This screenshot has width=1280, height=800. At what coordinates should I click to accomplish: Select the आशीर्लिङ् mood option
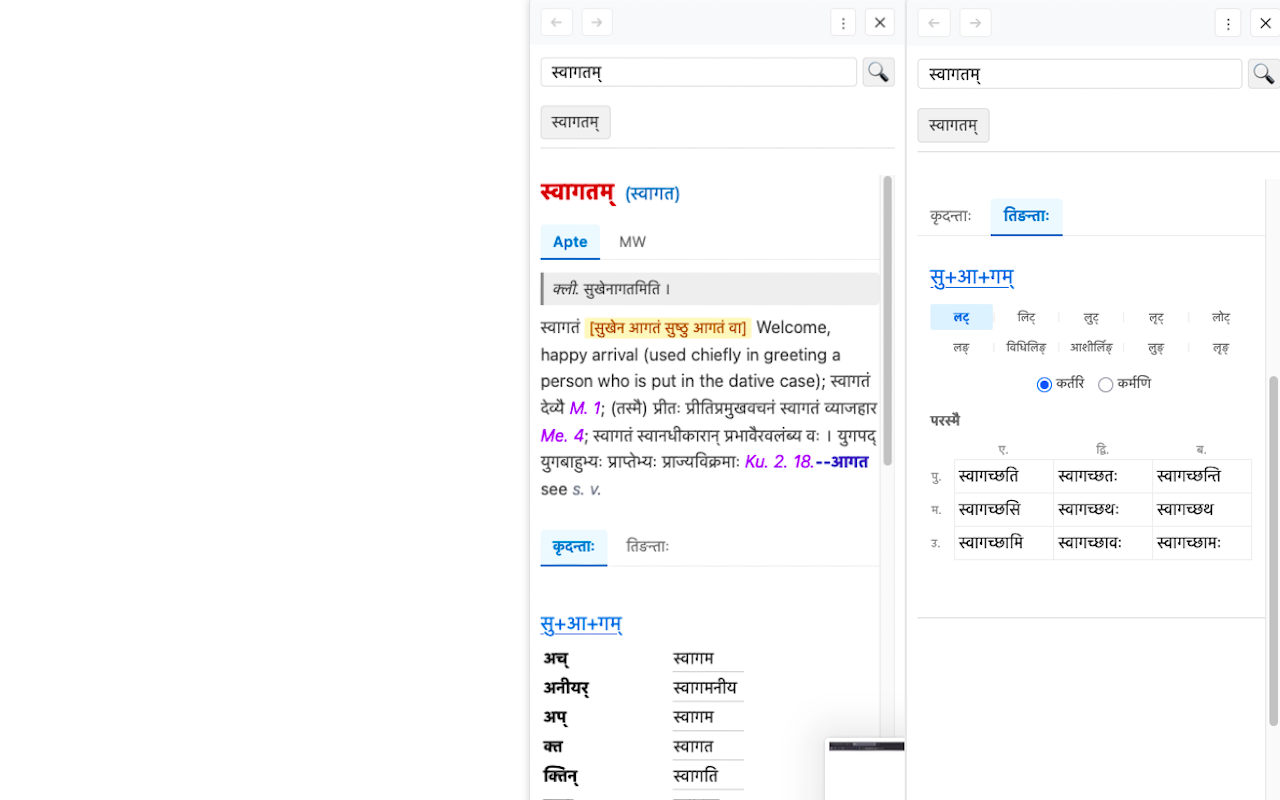(1091, 347)
